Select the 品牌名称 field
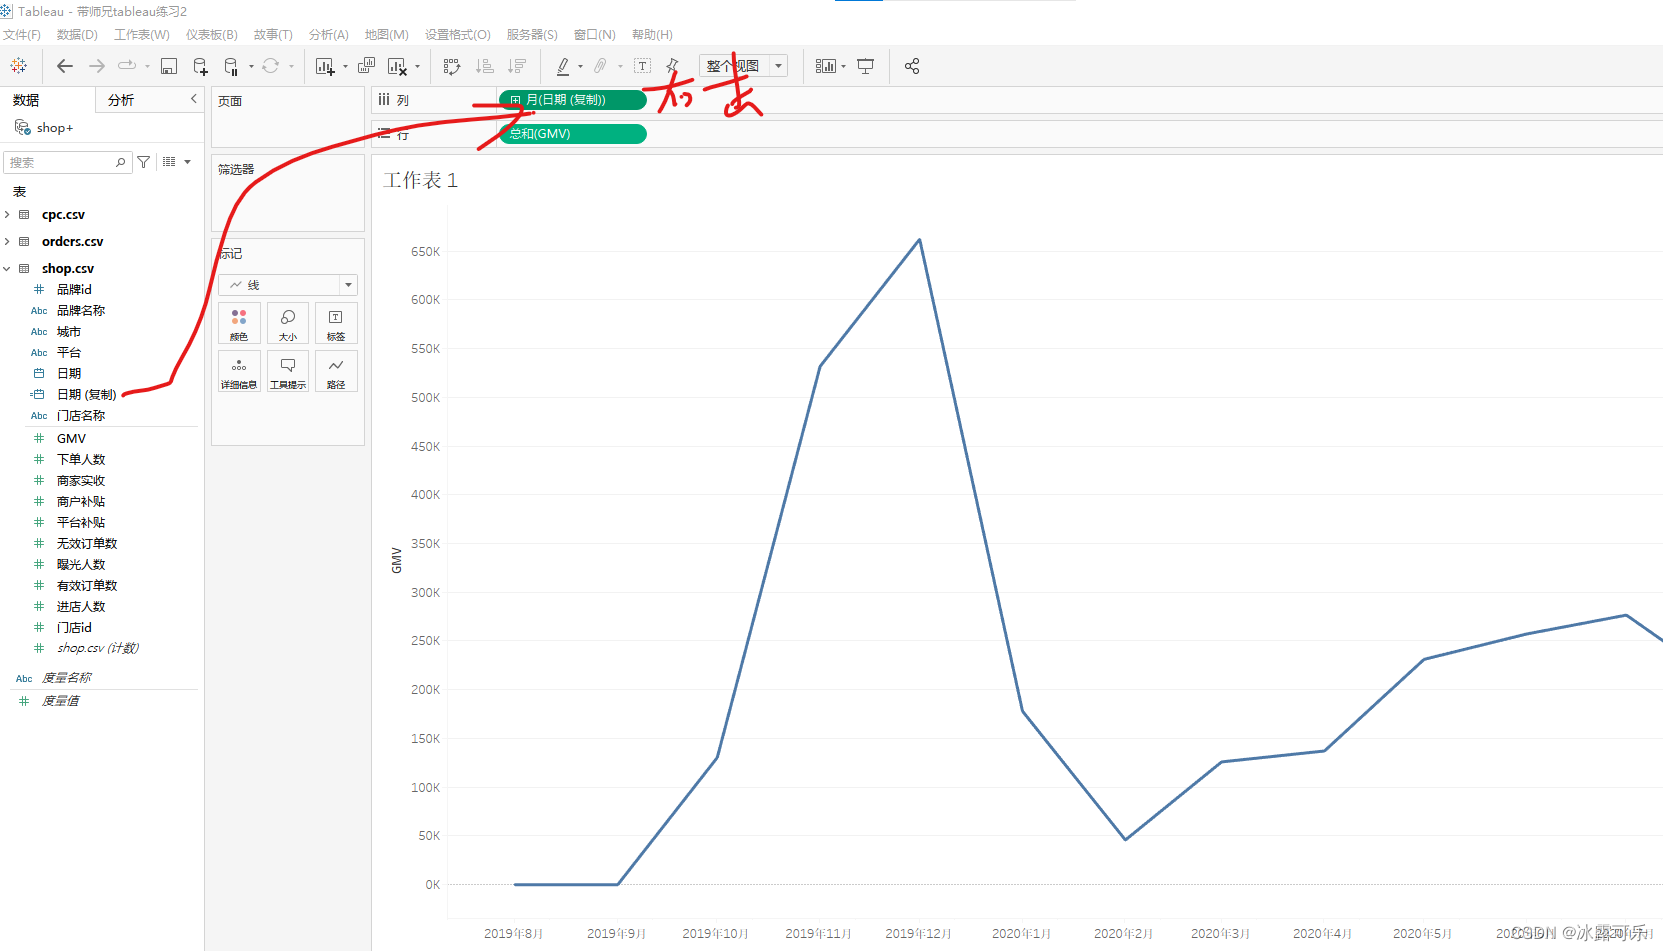This screenshot has height=951, width=1663. click(80, 311)
